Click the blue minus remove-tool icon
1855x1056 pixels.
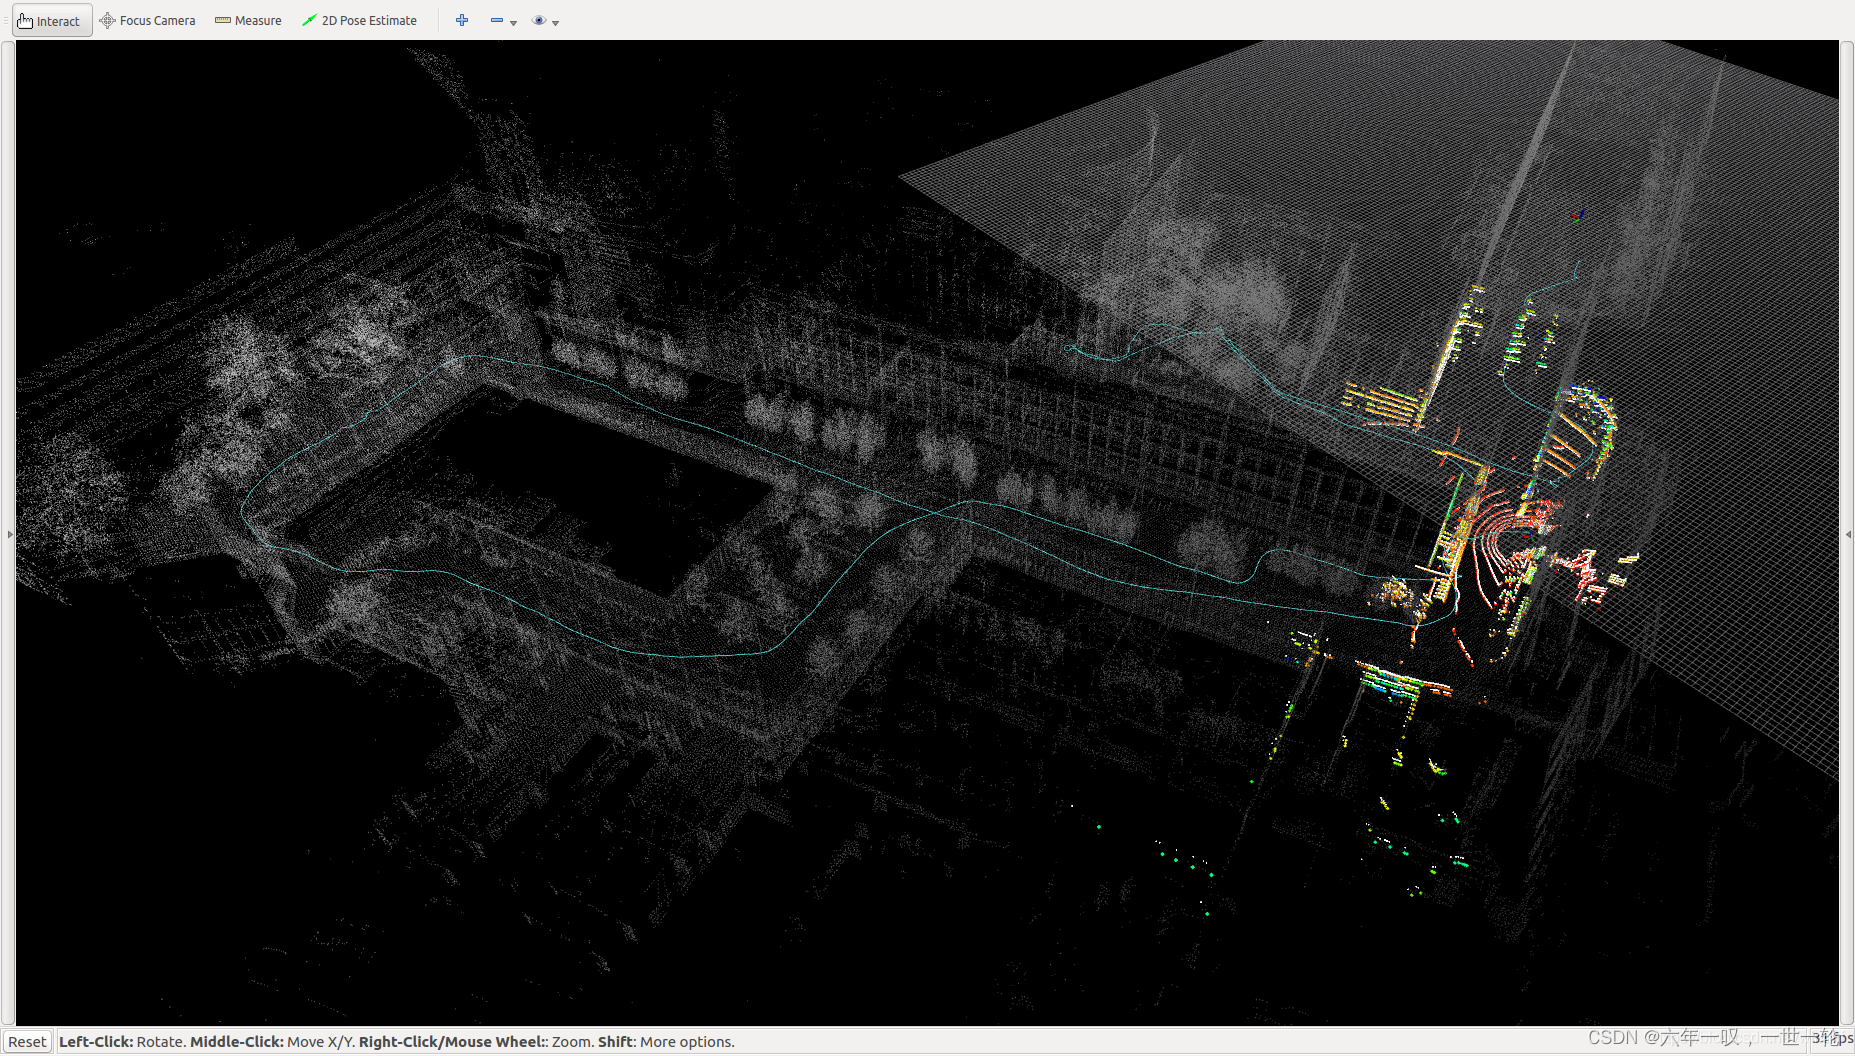(x=497, y=20)
